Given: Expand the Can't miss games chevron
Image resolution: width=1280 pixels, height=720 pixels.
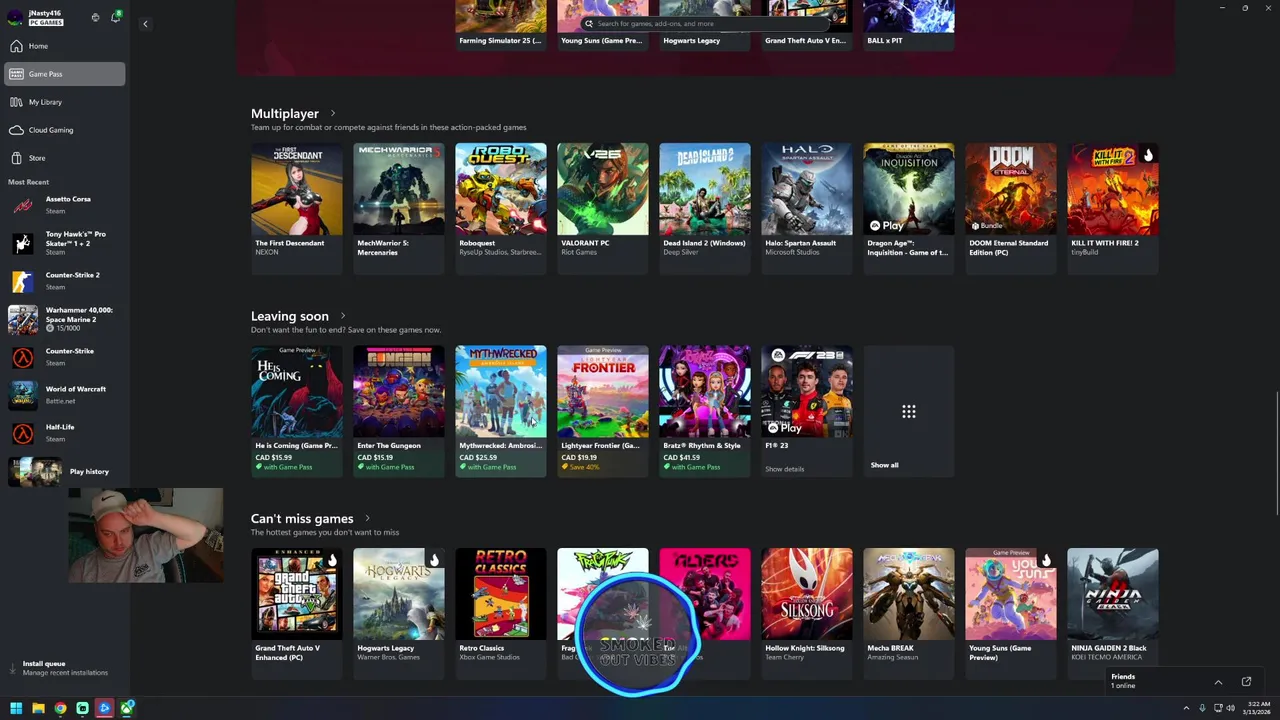Looking at the screenshot, I should click(368, 518).
